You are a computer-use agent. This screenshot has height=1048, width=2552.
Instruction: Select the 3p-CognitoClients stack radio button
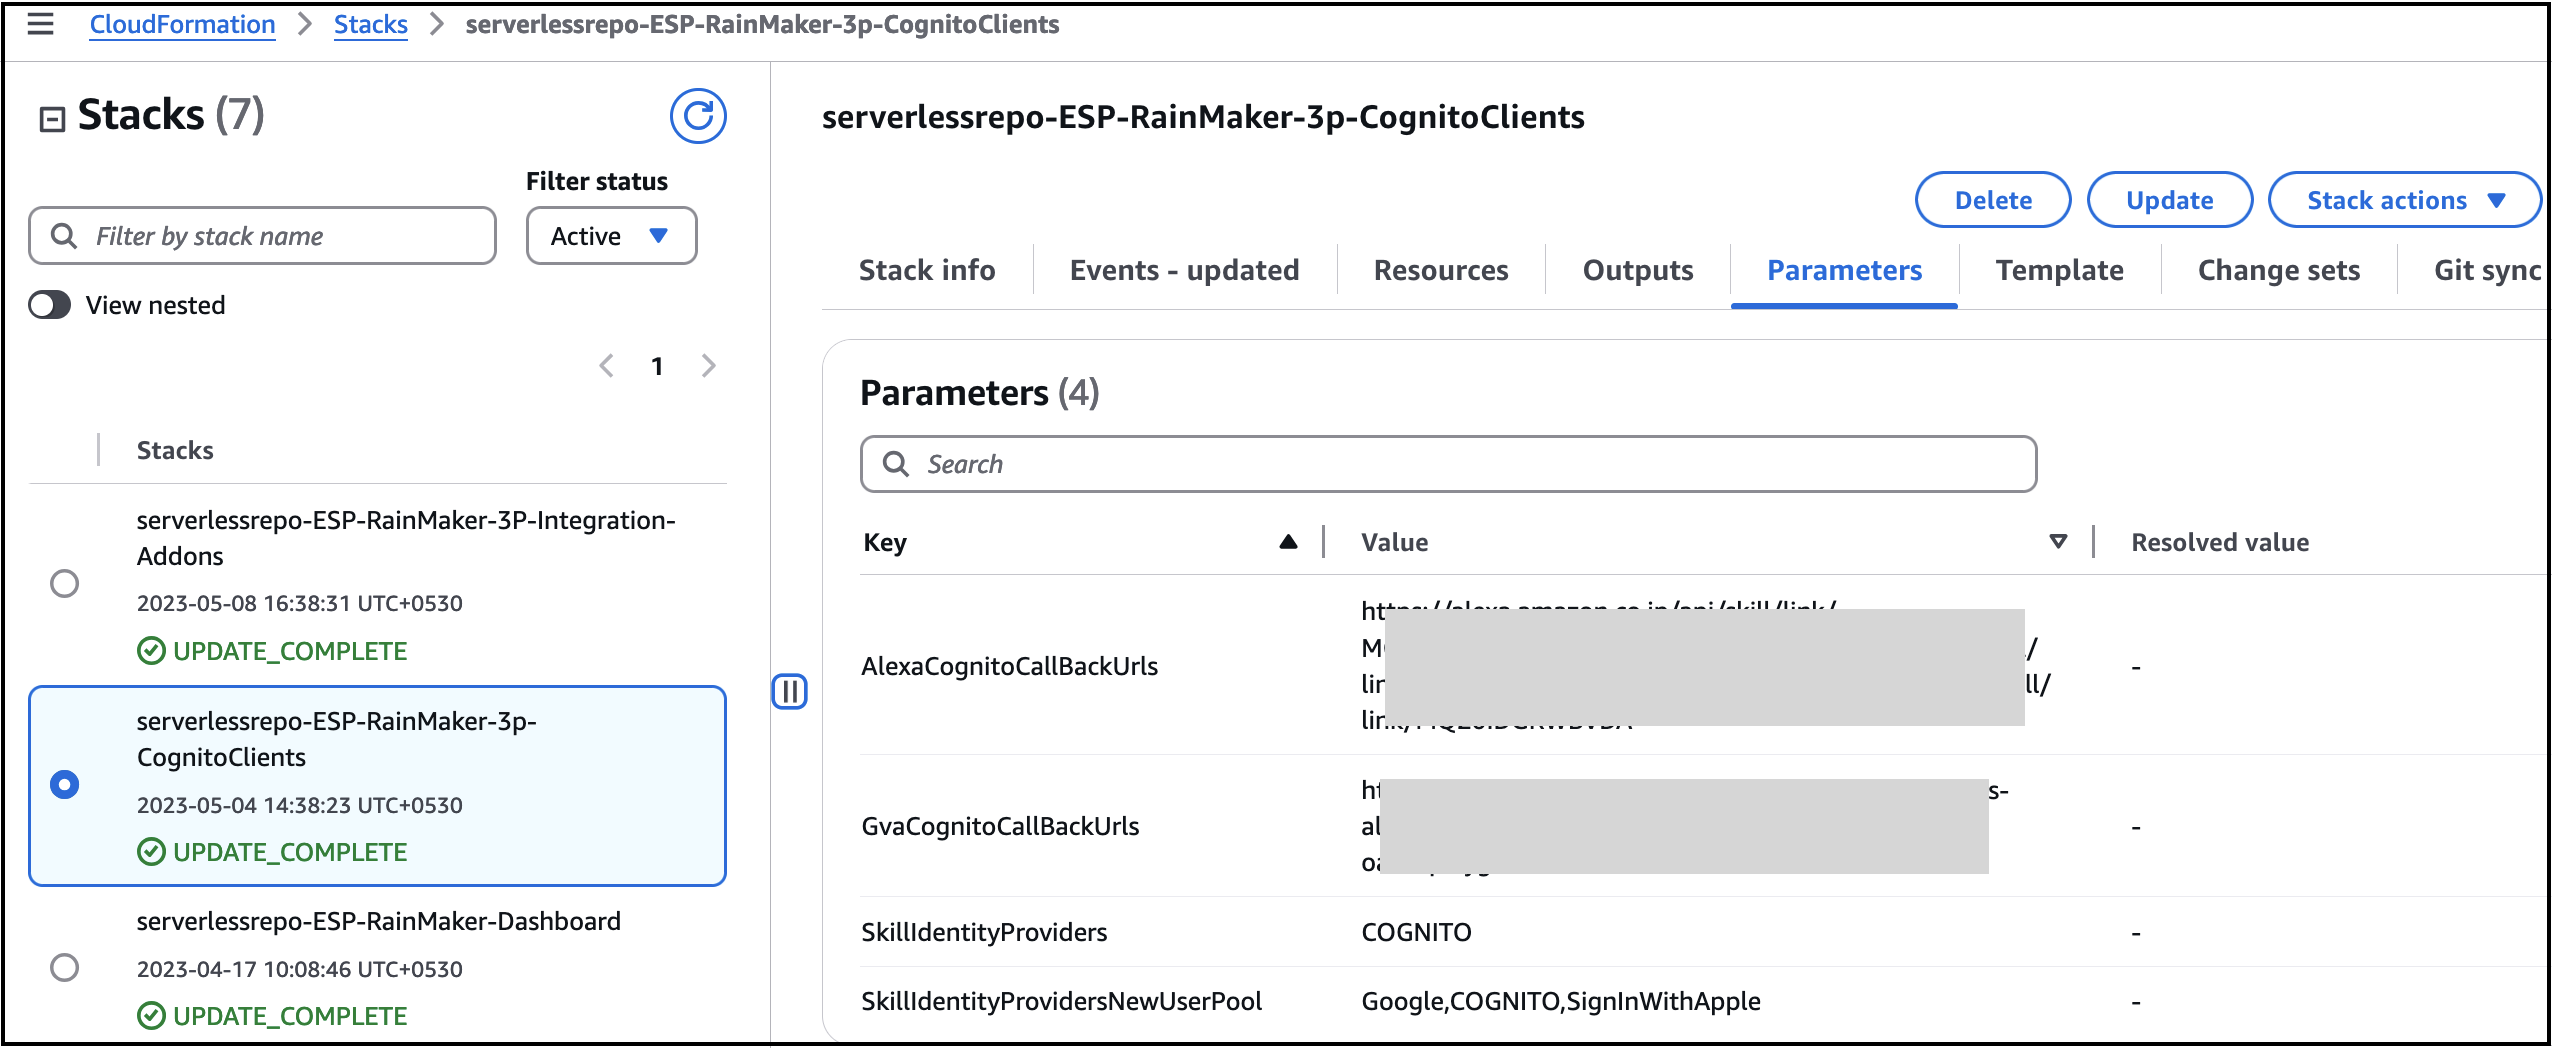coord(65,784)
